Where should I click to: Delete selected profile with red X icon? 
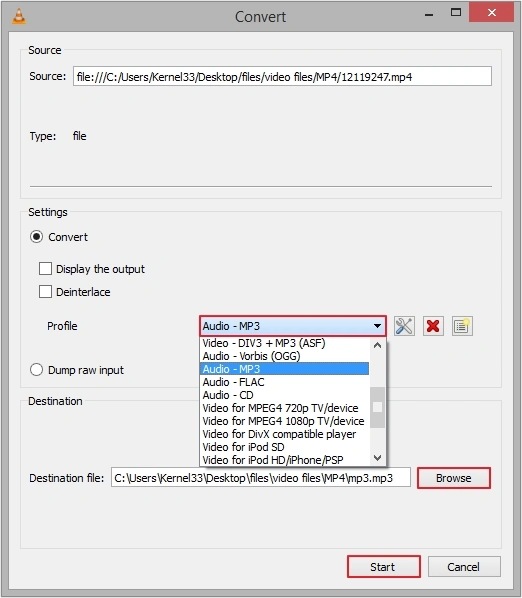433,326
